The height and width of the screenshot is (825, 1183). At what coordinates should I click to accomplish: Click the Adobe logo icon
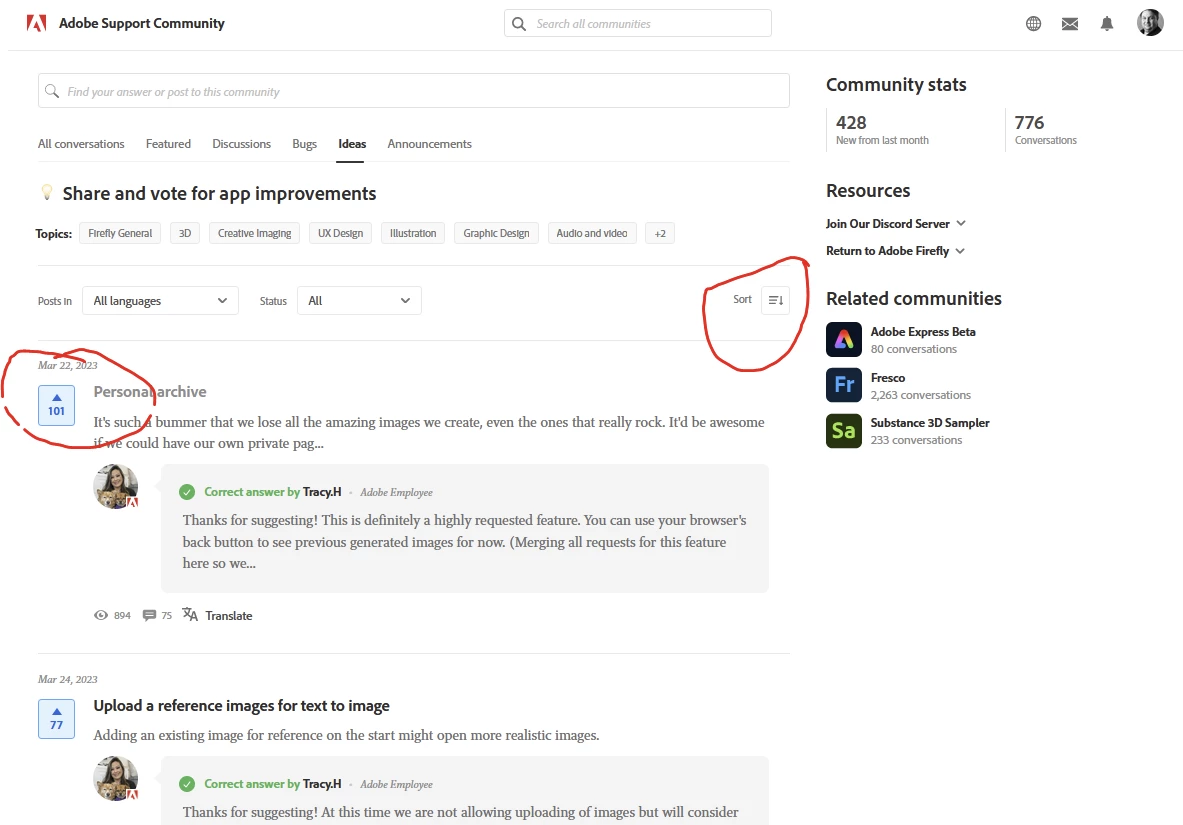click(36, 23)
